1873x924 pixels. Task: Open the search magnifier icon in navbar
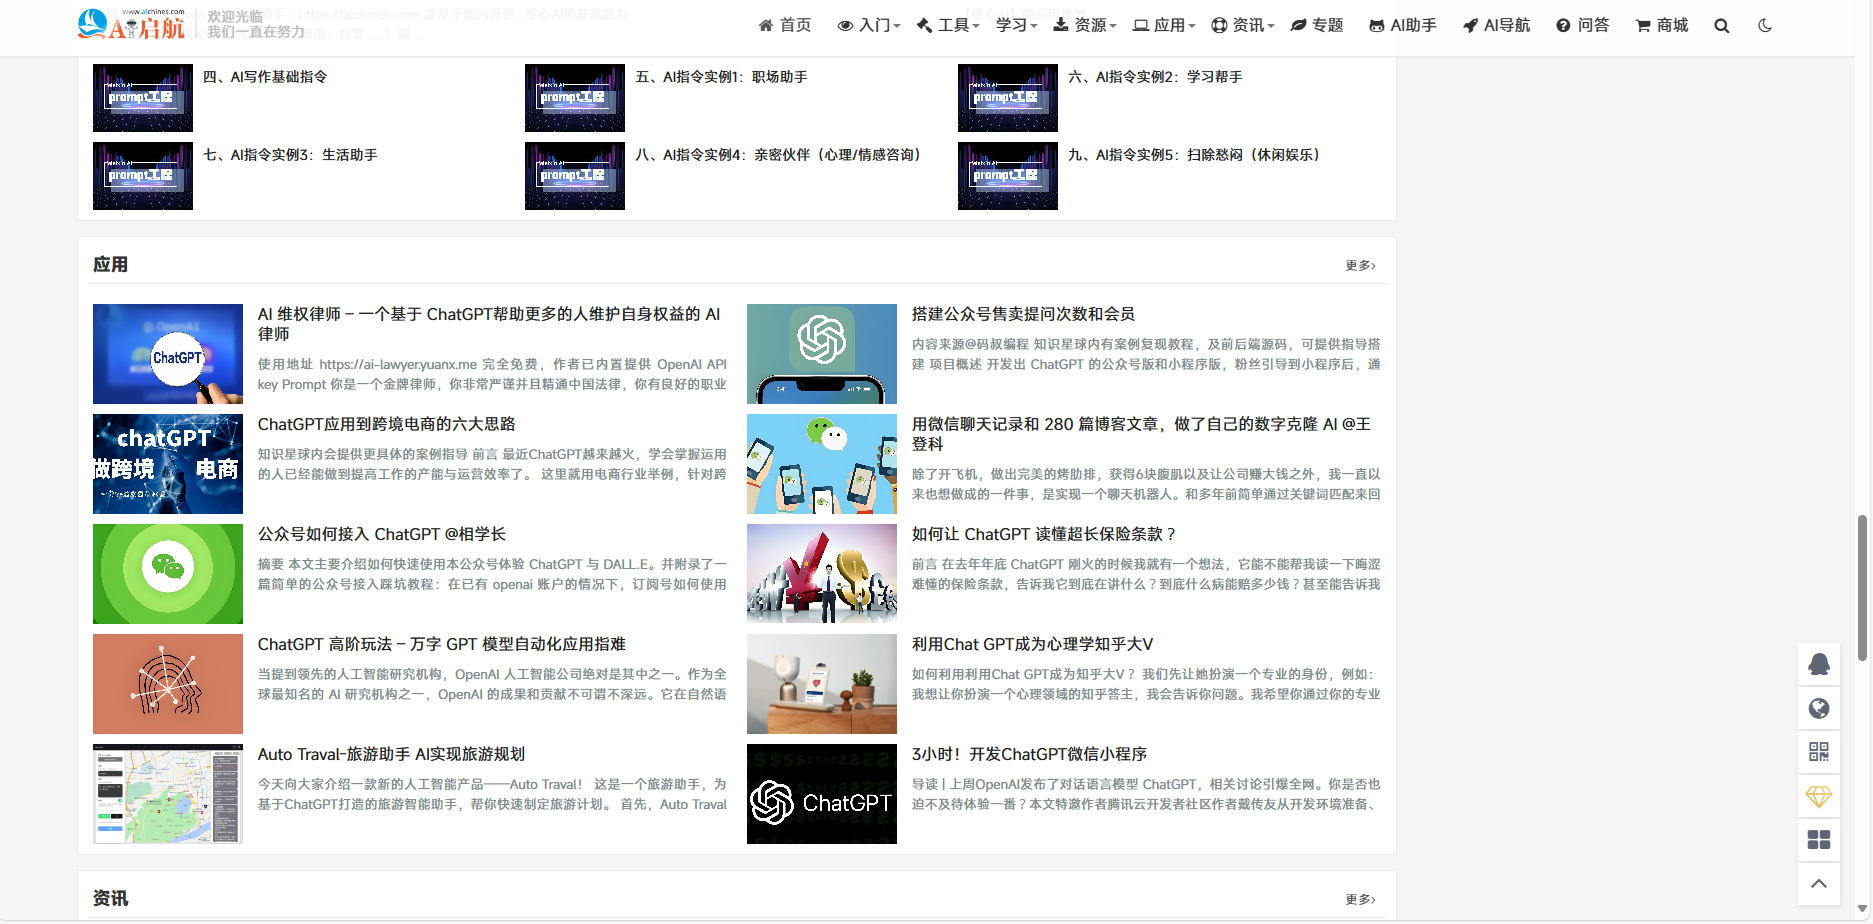[x=1721, y=26]
